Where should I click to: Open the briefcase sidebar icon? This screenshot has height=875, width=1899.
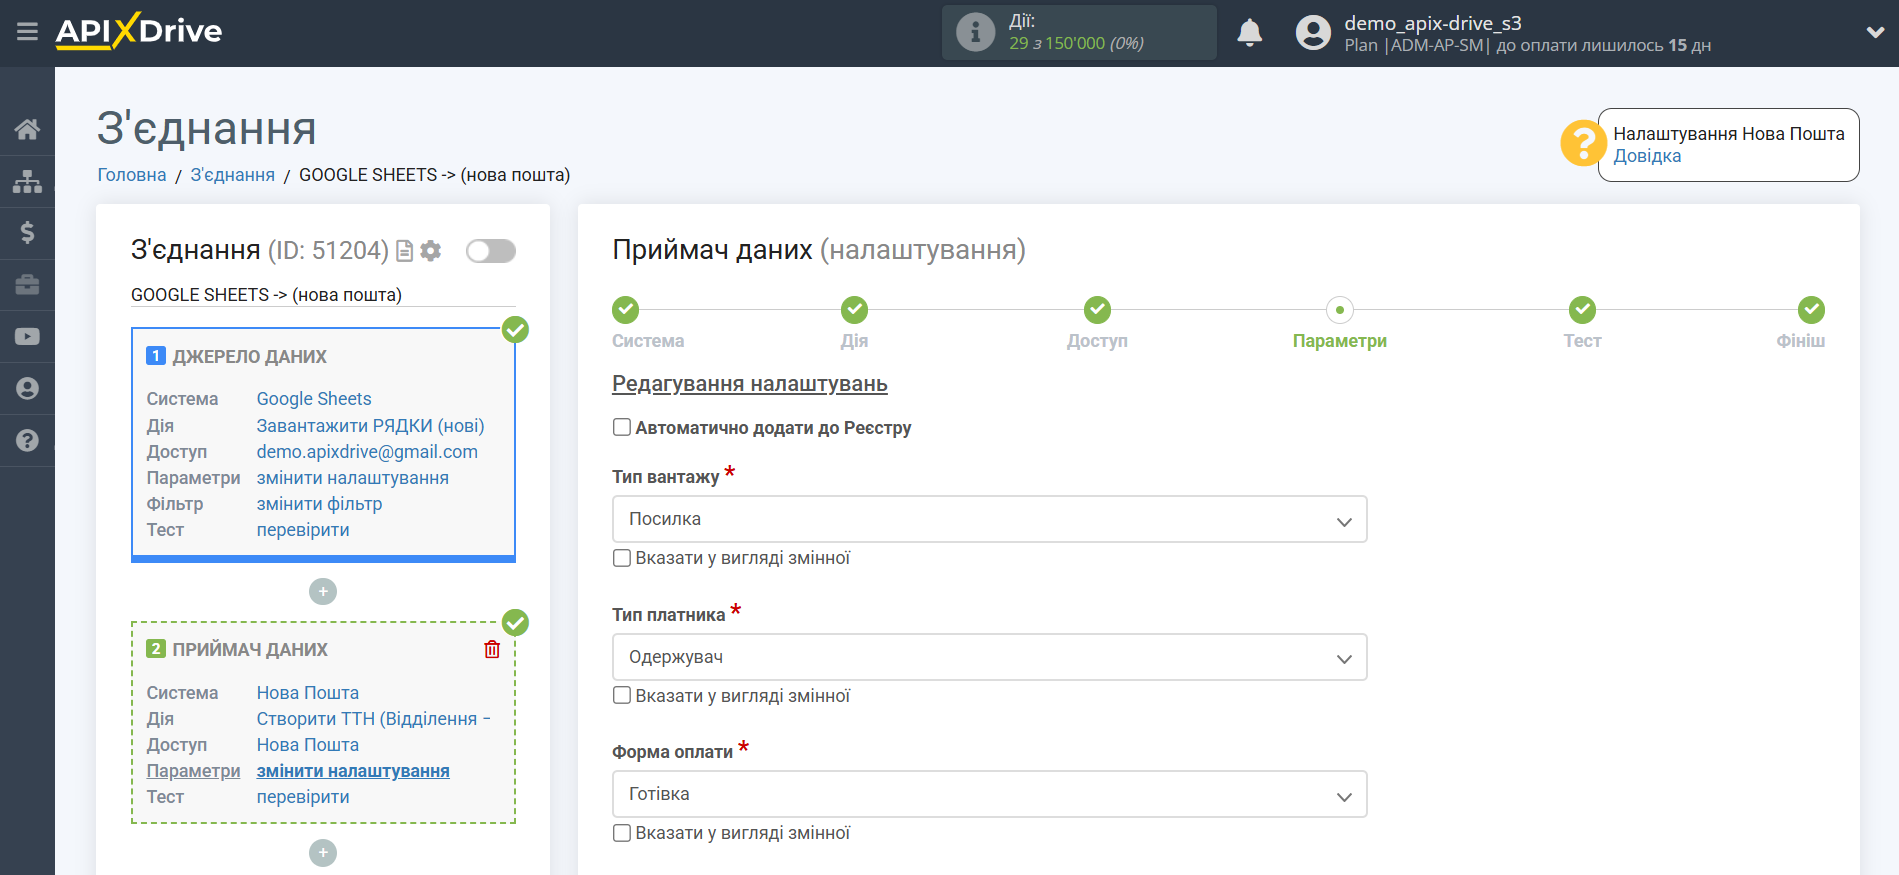point(27,285)
